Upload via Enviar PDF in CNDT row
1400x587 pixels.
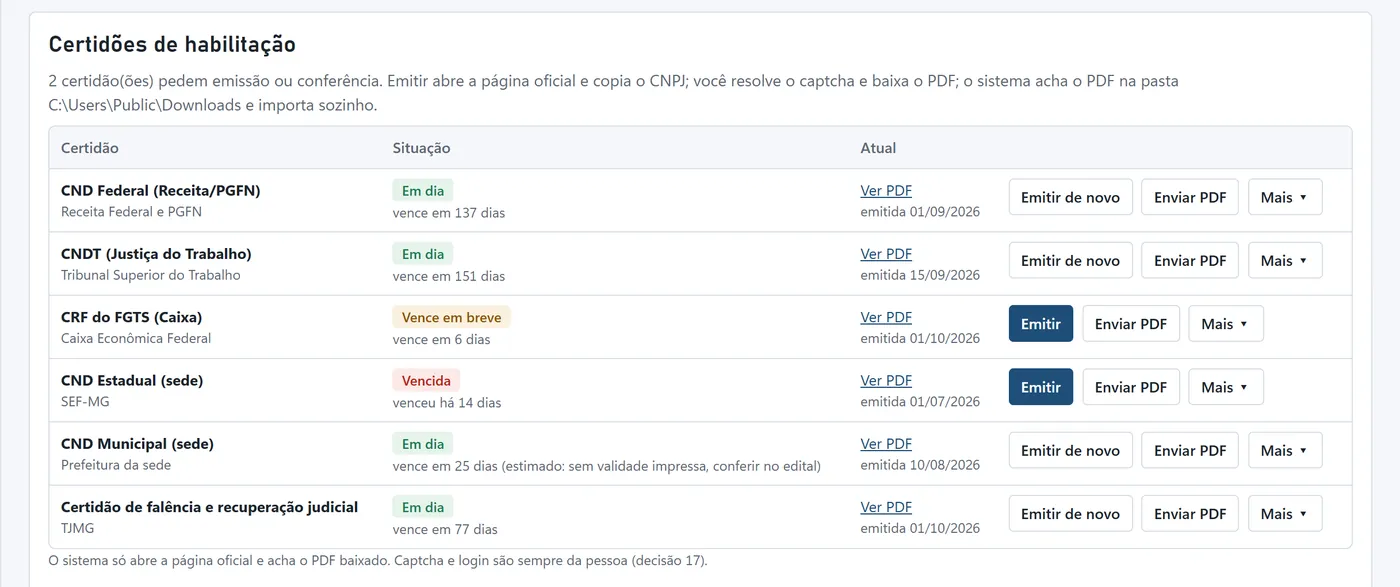pyautogui.click(x=1190, y=260)
